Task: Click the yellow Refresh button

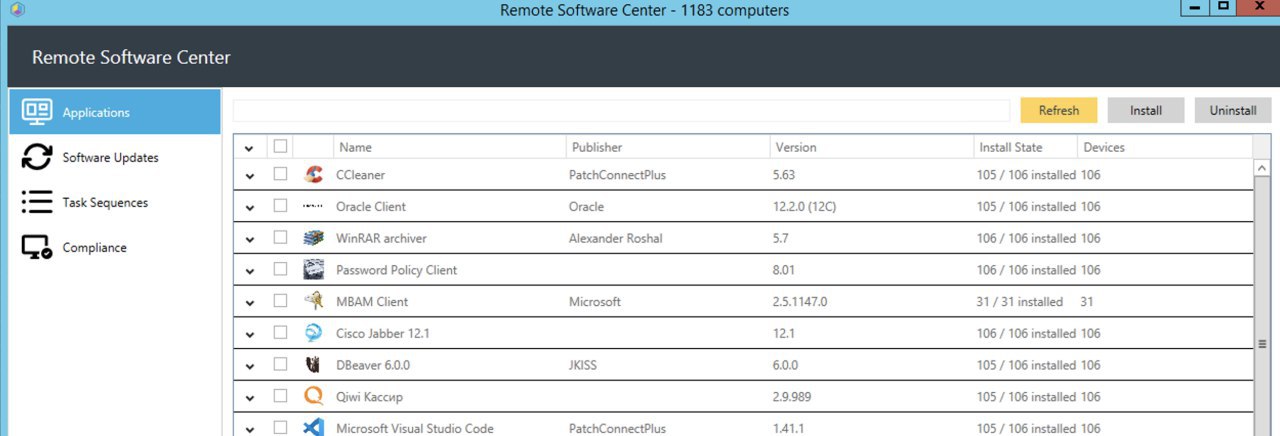Action: coord(1058,110)
